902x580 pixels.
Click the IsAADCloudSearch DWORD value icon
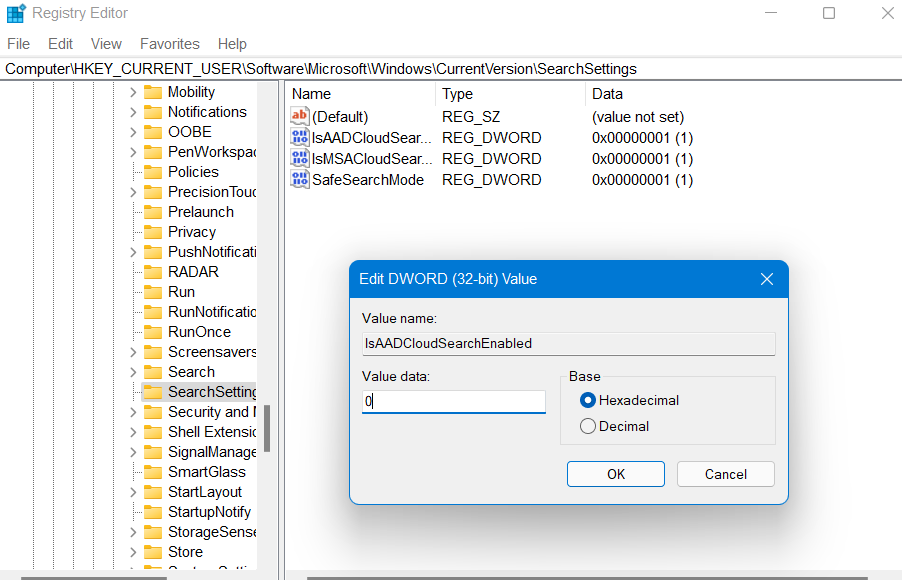coord(300,138)
